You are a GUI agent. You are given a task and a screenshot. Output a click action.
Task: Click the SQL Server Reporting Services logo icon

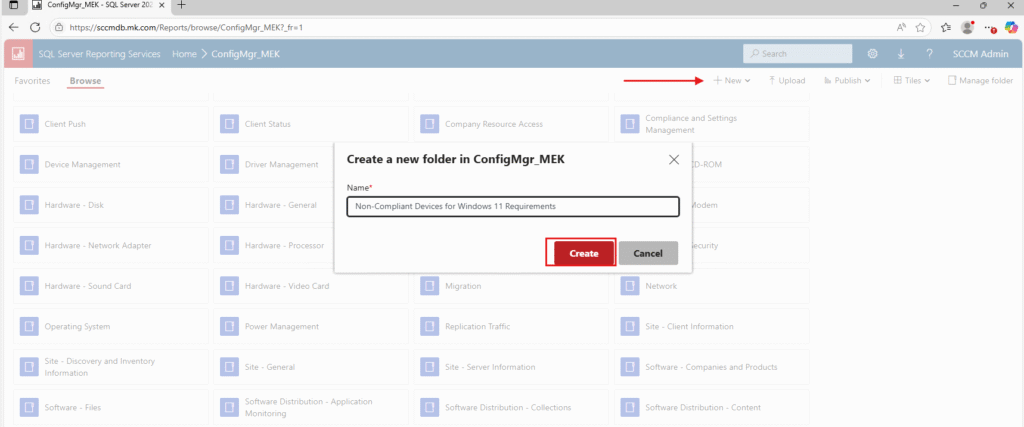18,53
